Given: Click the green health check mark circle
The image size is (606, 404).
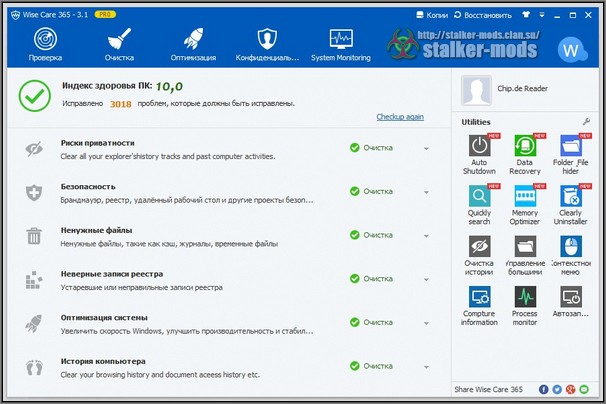Looking at the screenshot, I should pos(35,96).
